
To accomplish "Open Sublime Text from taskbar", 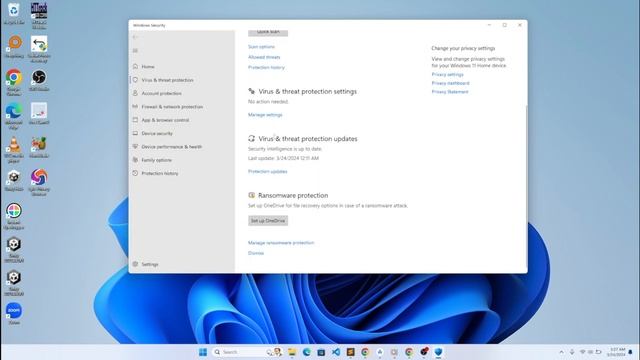I will tap(351, 352).
